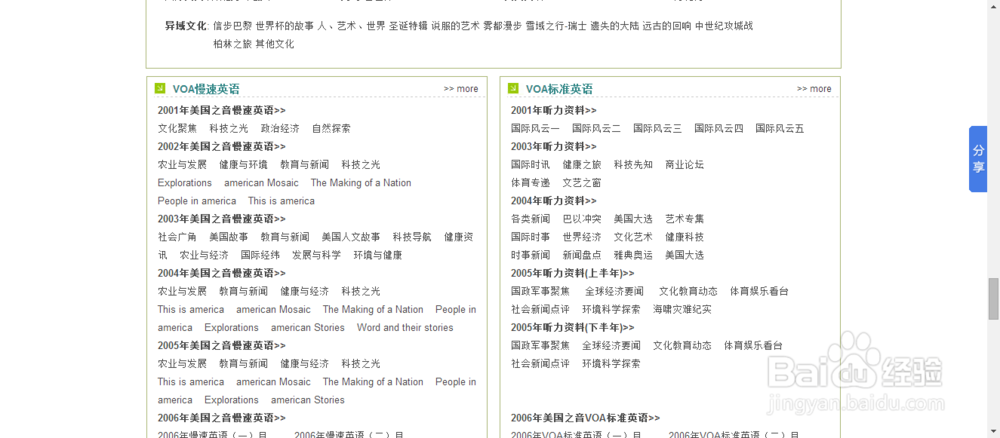Open the 2002 Explorations link
1000x438 pixels.
click(185, 182)
